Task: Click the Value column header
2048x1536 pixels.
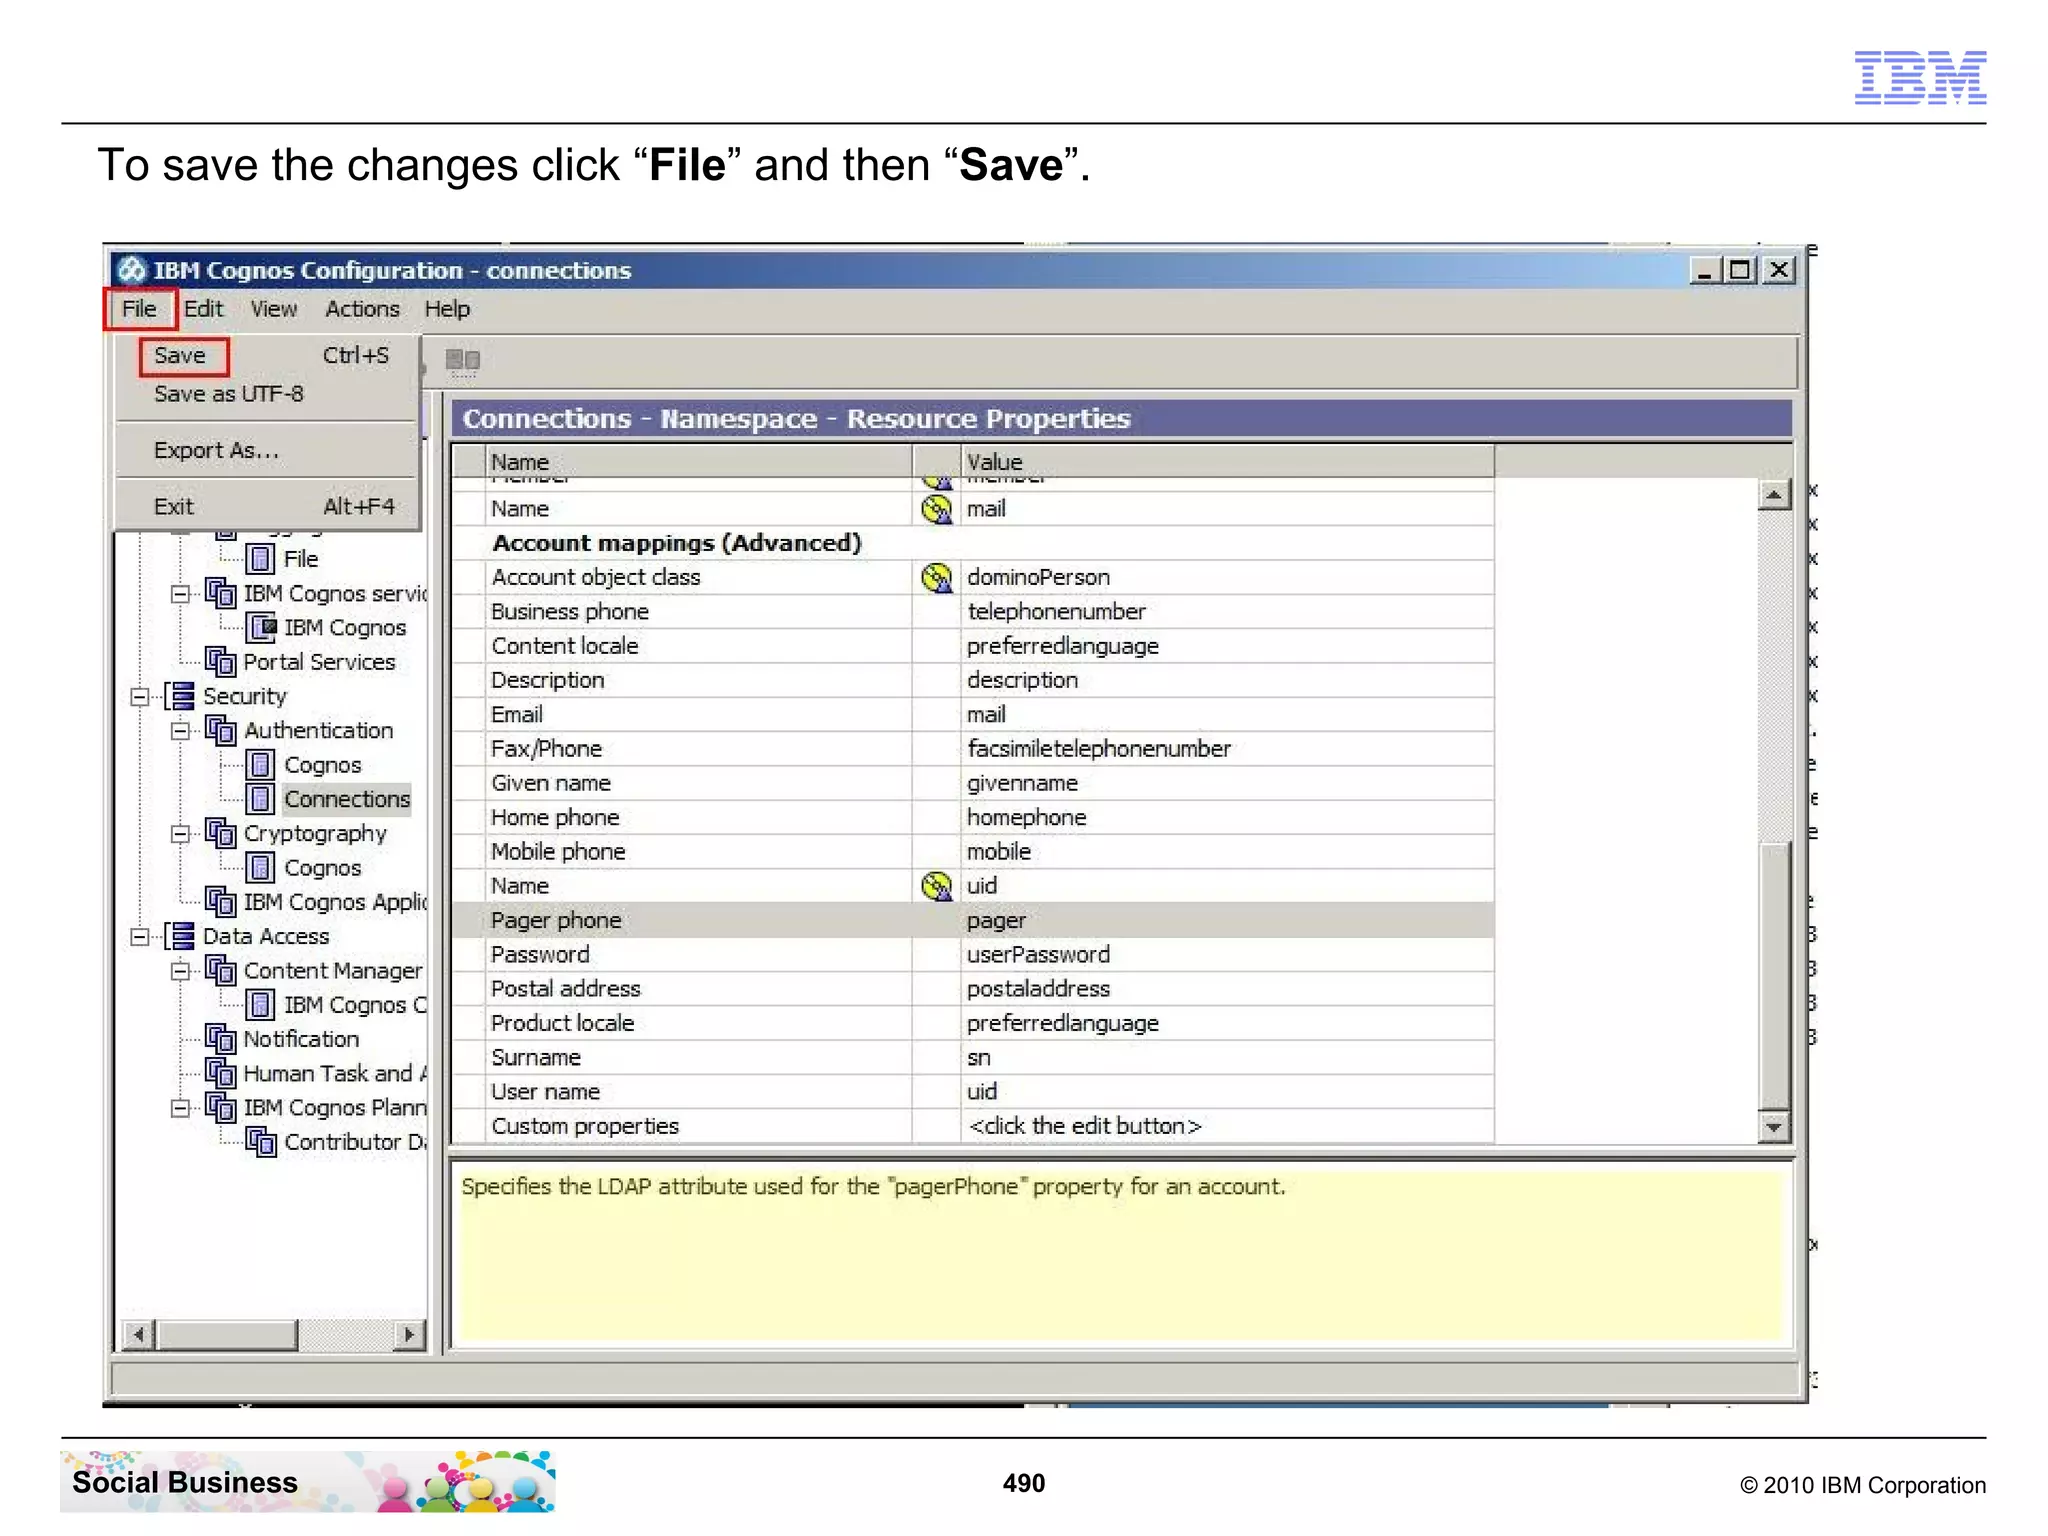Action: (x=1227, y=462)
